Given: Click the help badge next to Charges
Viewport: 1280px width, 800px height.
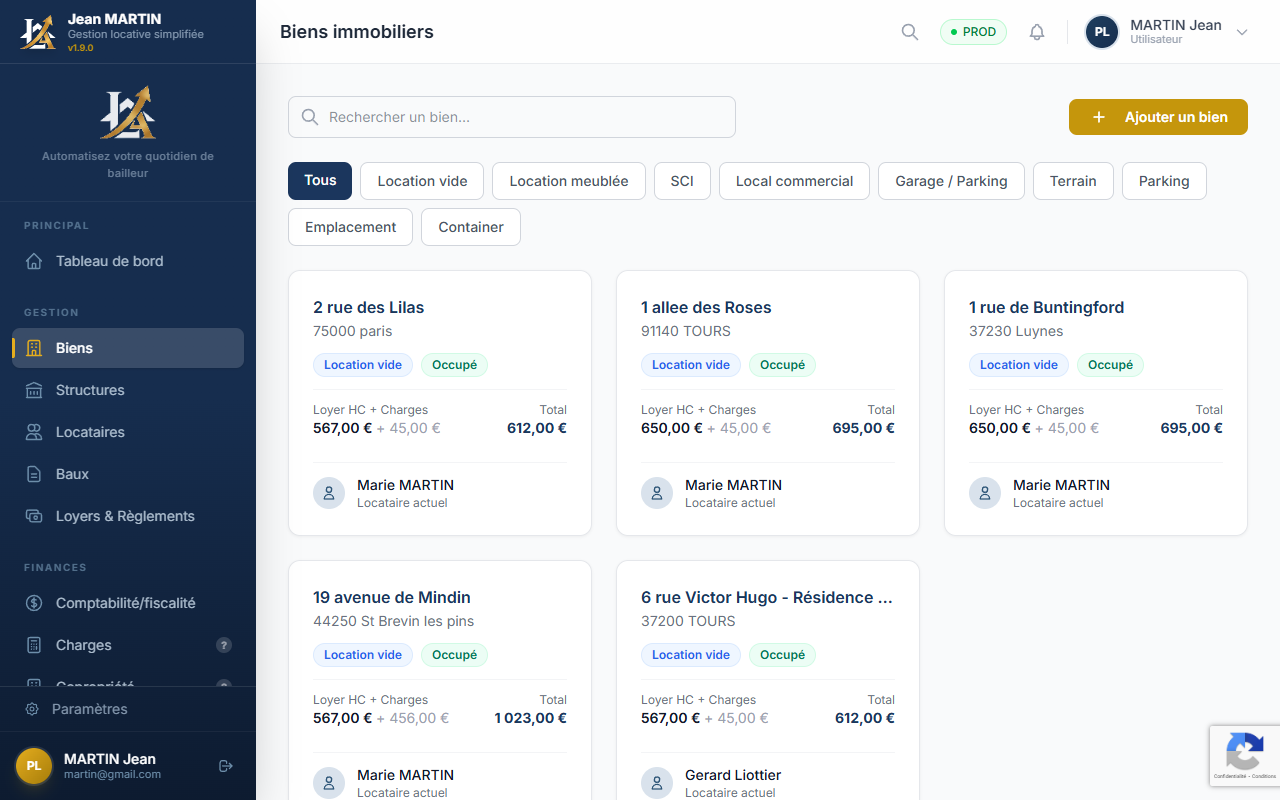Looking at the screenshot, I should point(224,645).
